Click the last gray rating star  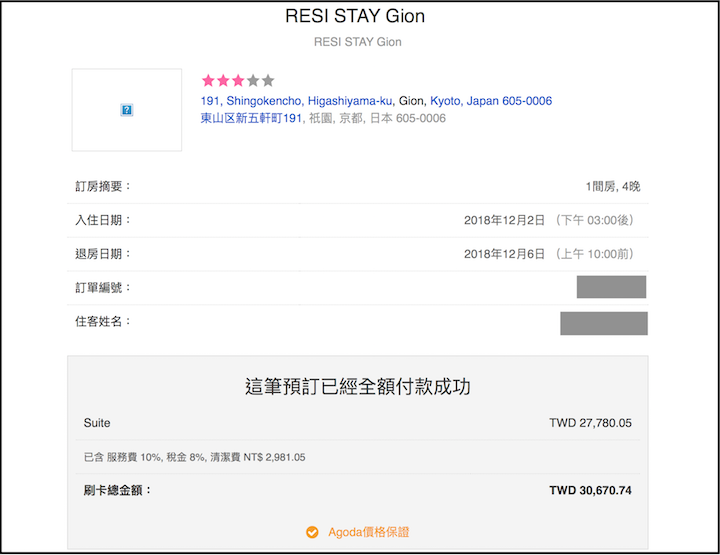(268, 81)
